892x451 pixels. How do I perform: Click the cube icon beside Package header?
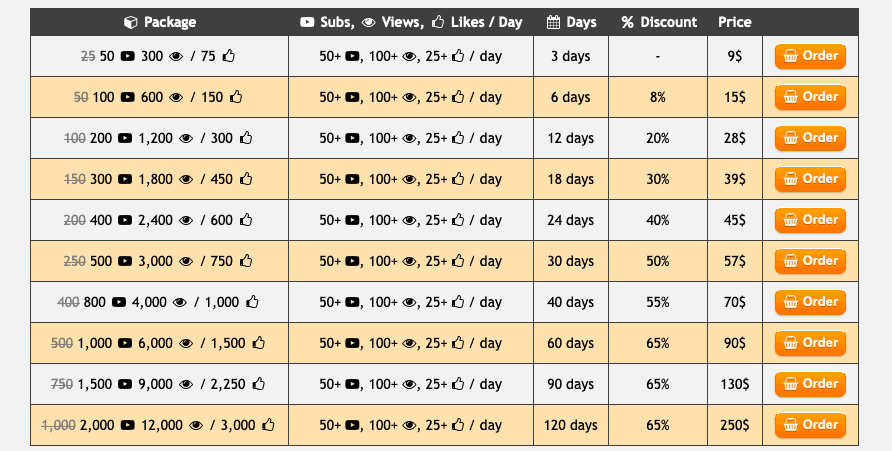click(131, 22)
